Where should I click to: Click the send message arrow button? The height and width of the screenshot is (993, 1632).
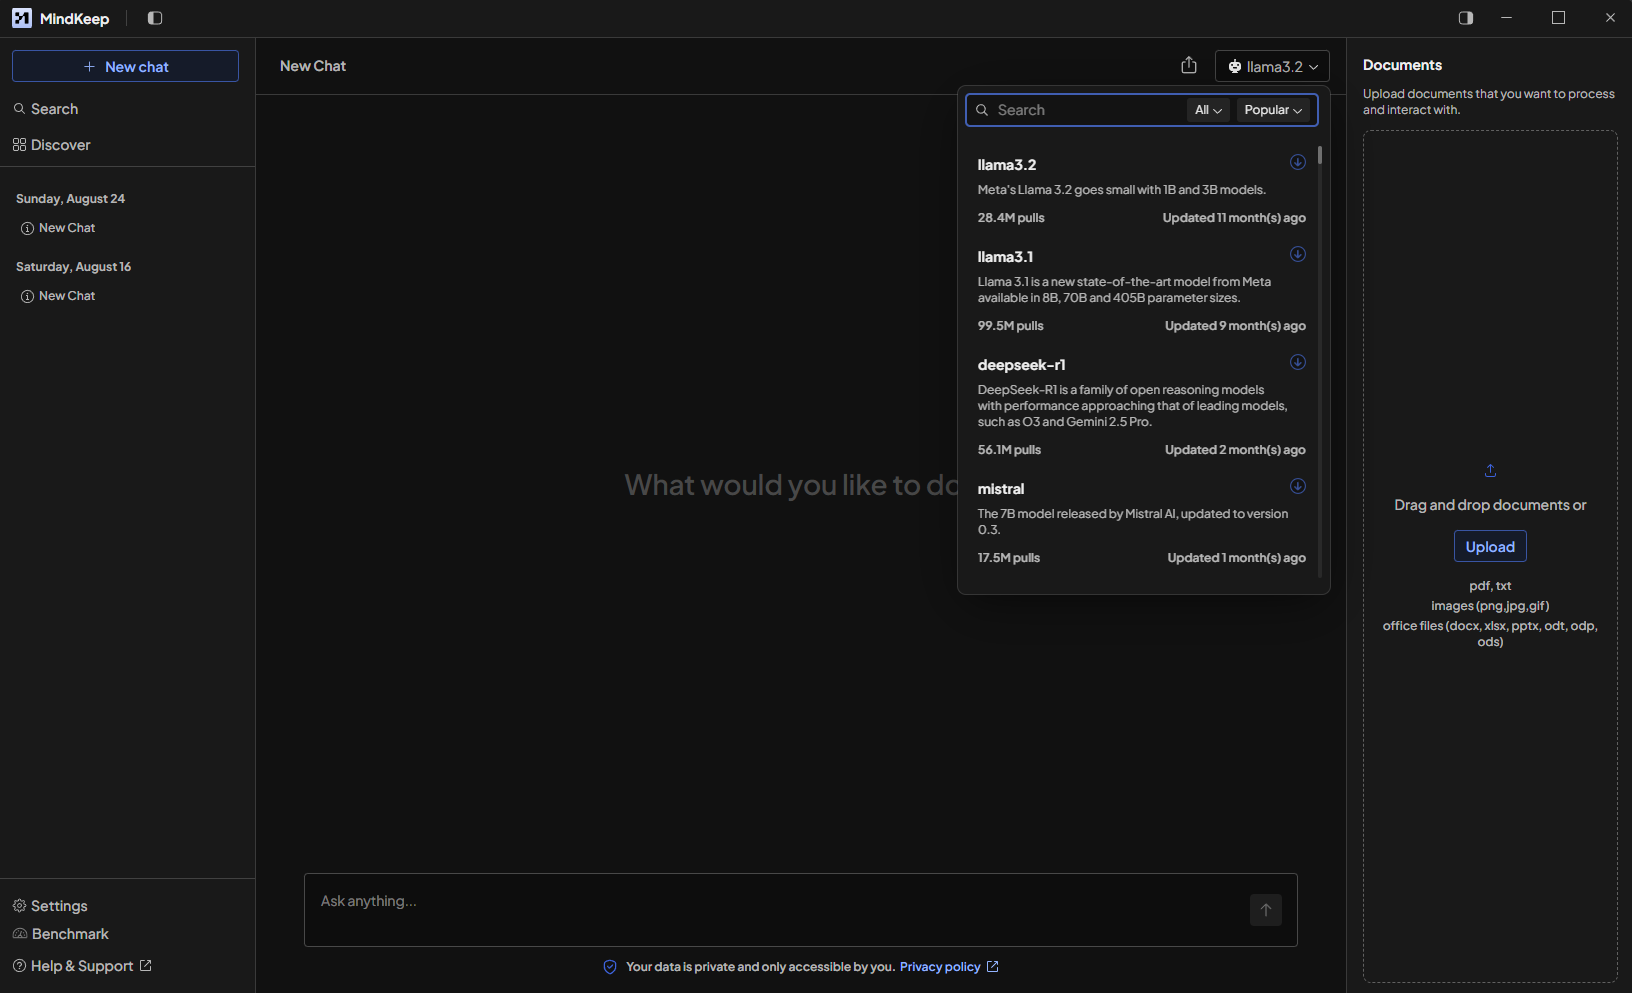pos(1266,910)
